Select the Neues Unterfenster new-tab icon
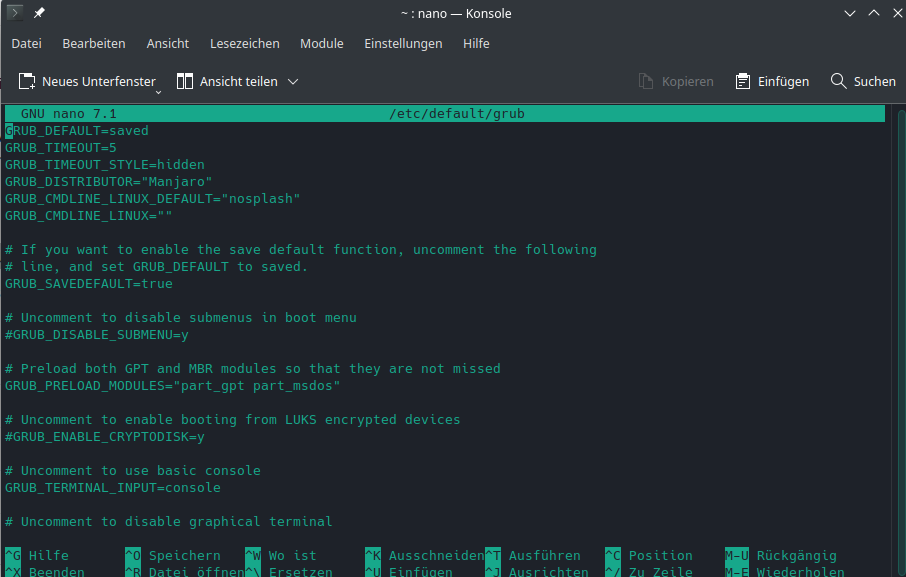Viewport: 906px width, 577px height. click(x=28, y=81)
